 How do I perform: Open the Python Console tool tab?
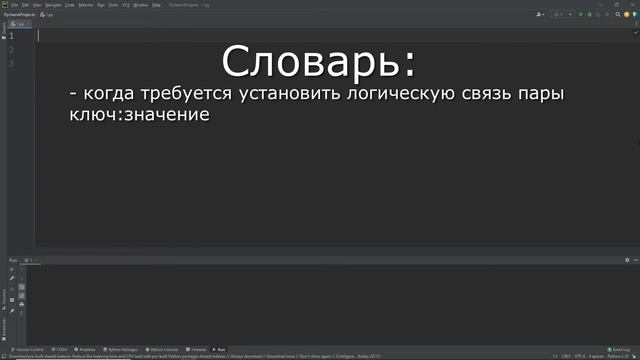pos(162,350)
